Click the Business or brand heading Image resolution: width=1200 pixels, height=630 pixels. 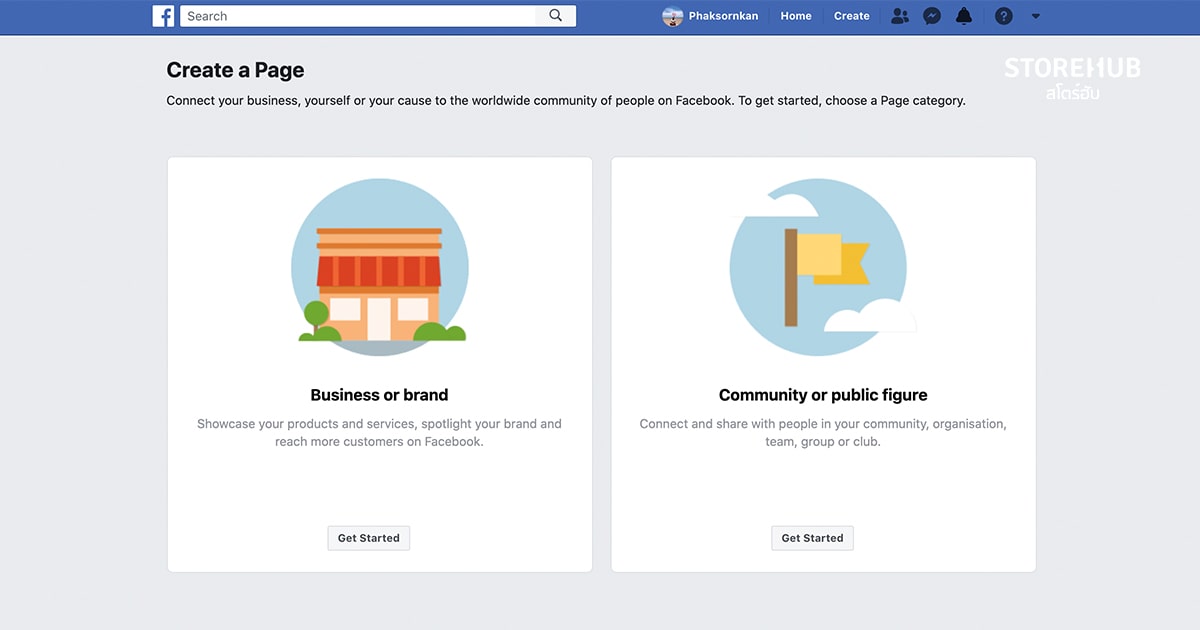tap(380, 394)
